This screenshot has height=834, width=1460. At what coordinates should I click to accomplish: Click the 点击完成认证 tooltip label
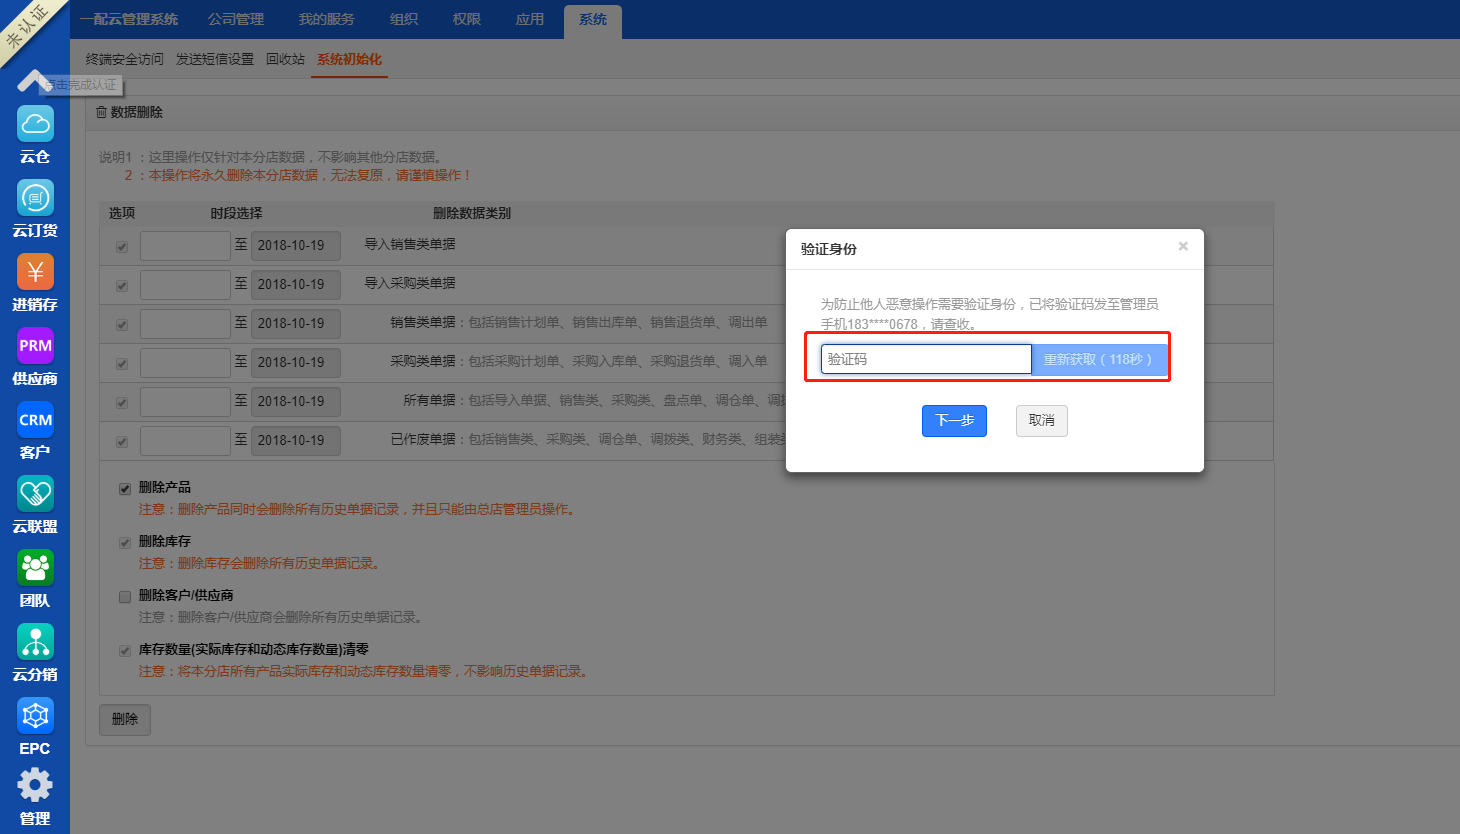pyautogui.click(x=82, y=85)
